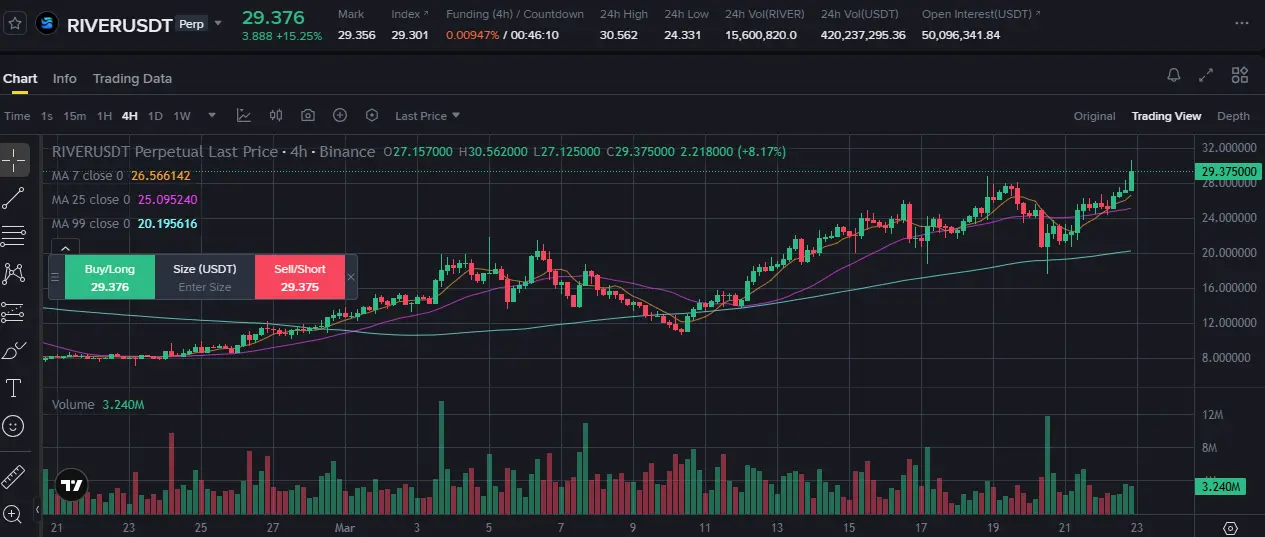The width and height of the screenshot is (1265, 537).
Task: Click the 3.240M volume axis tag
Action: pyautogui.click(x=1221, y=487)
